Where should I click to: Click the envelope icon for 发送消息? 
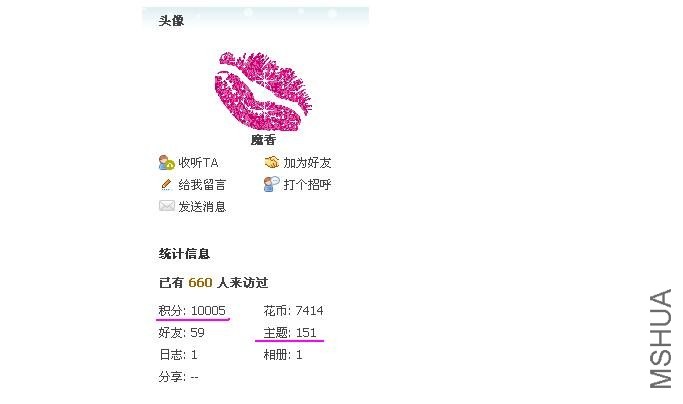166,206
